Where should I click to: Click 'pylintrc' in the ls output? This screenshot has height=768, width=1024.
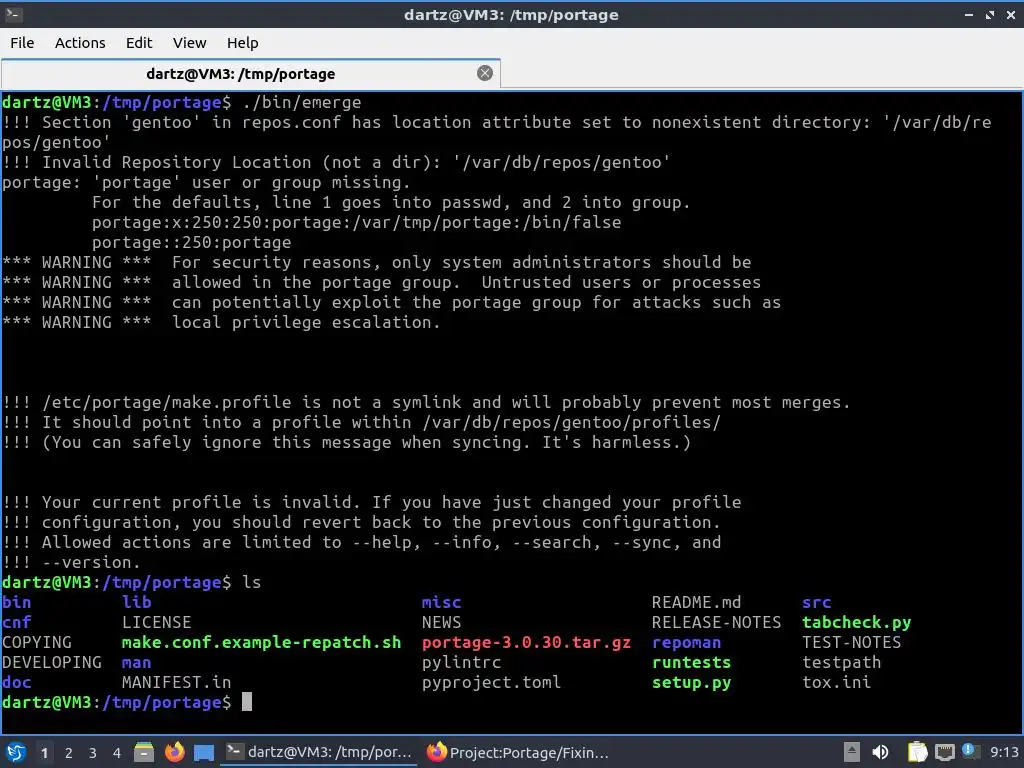461,662
